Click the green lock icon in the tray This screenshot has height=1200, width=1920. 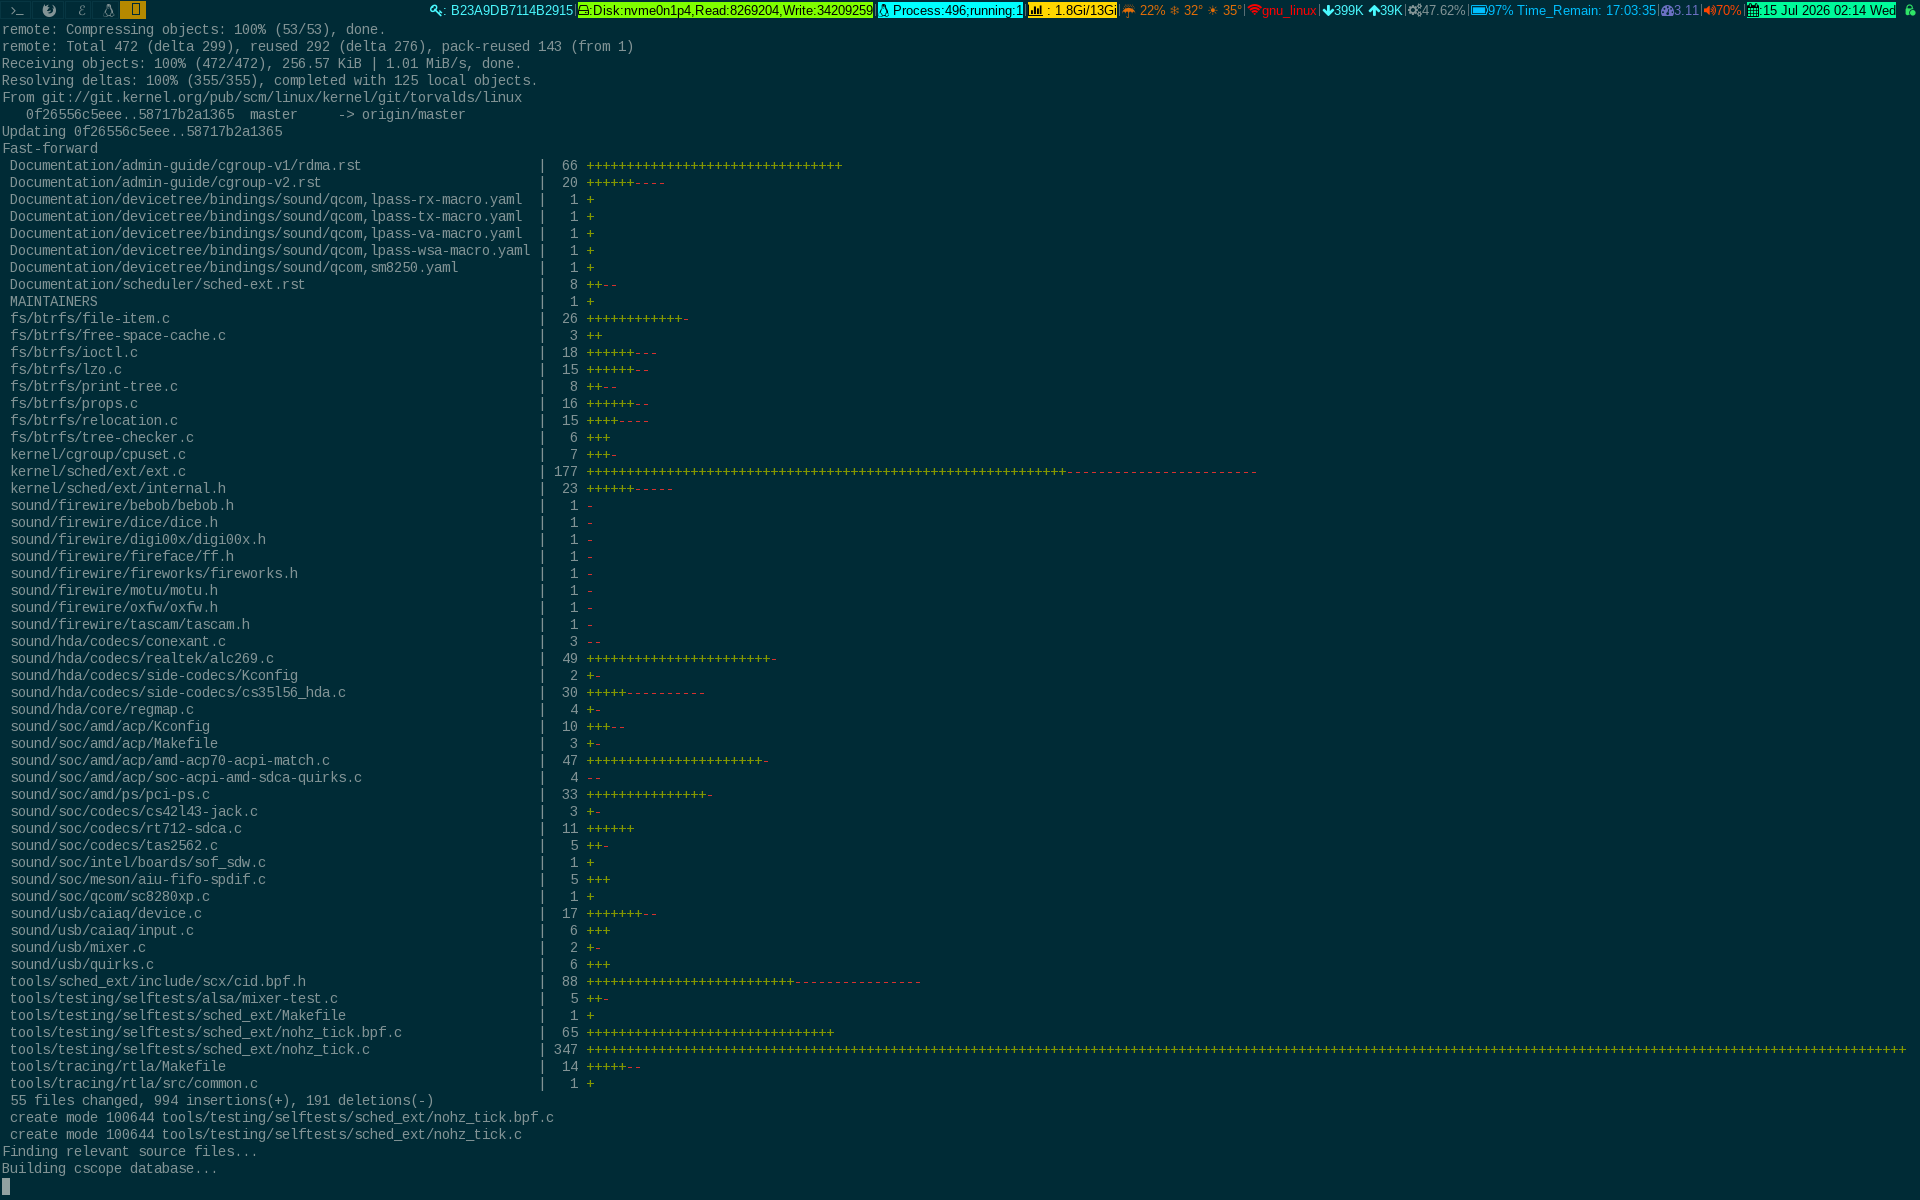coord(1909,11)
